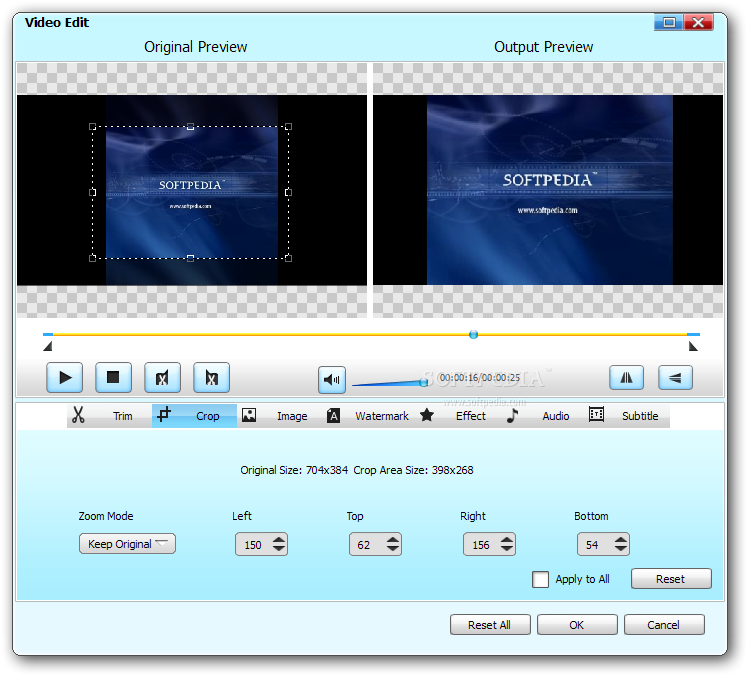
Task: Click the trim start triangle marker
Action: coord(47,346)
